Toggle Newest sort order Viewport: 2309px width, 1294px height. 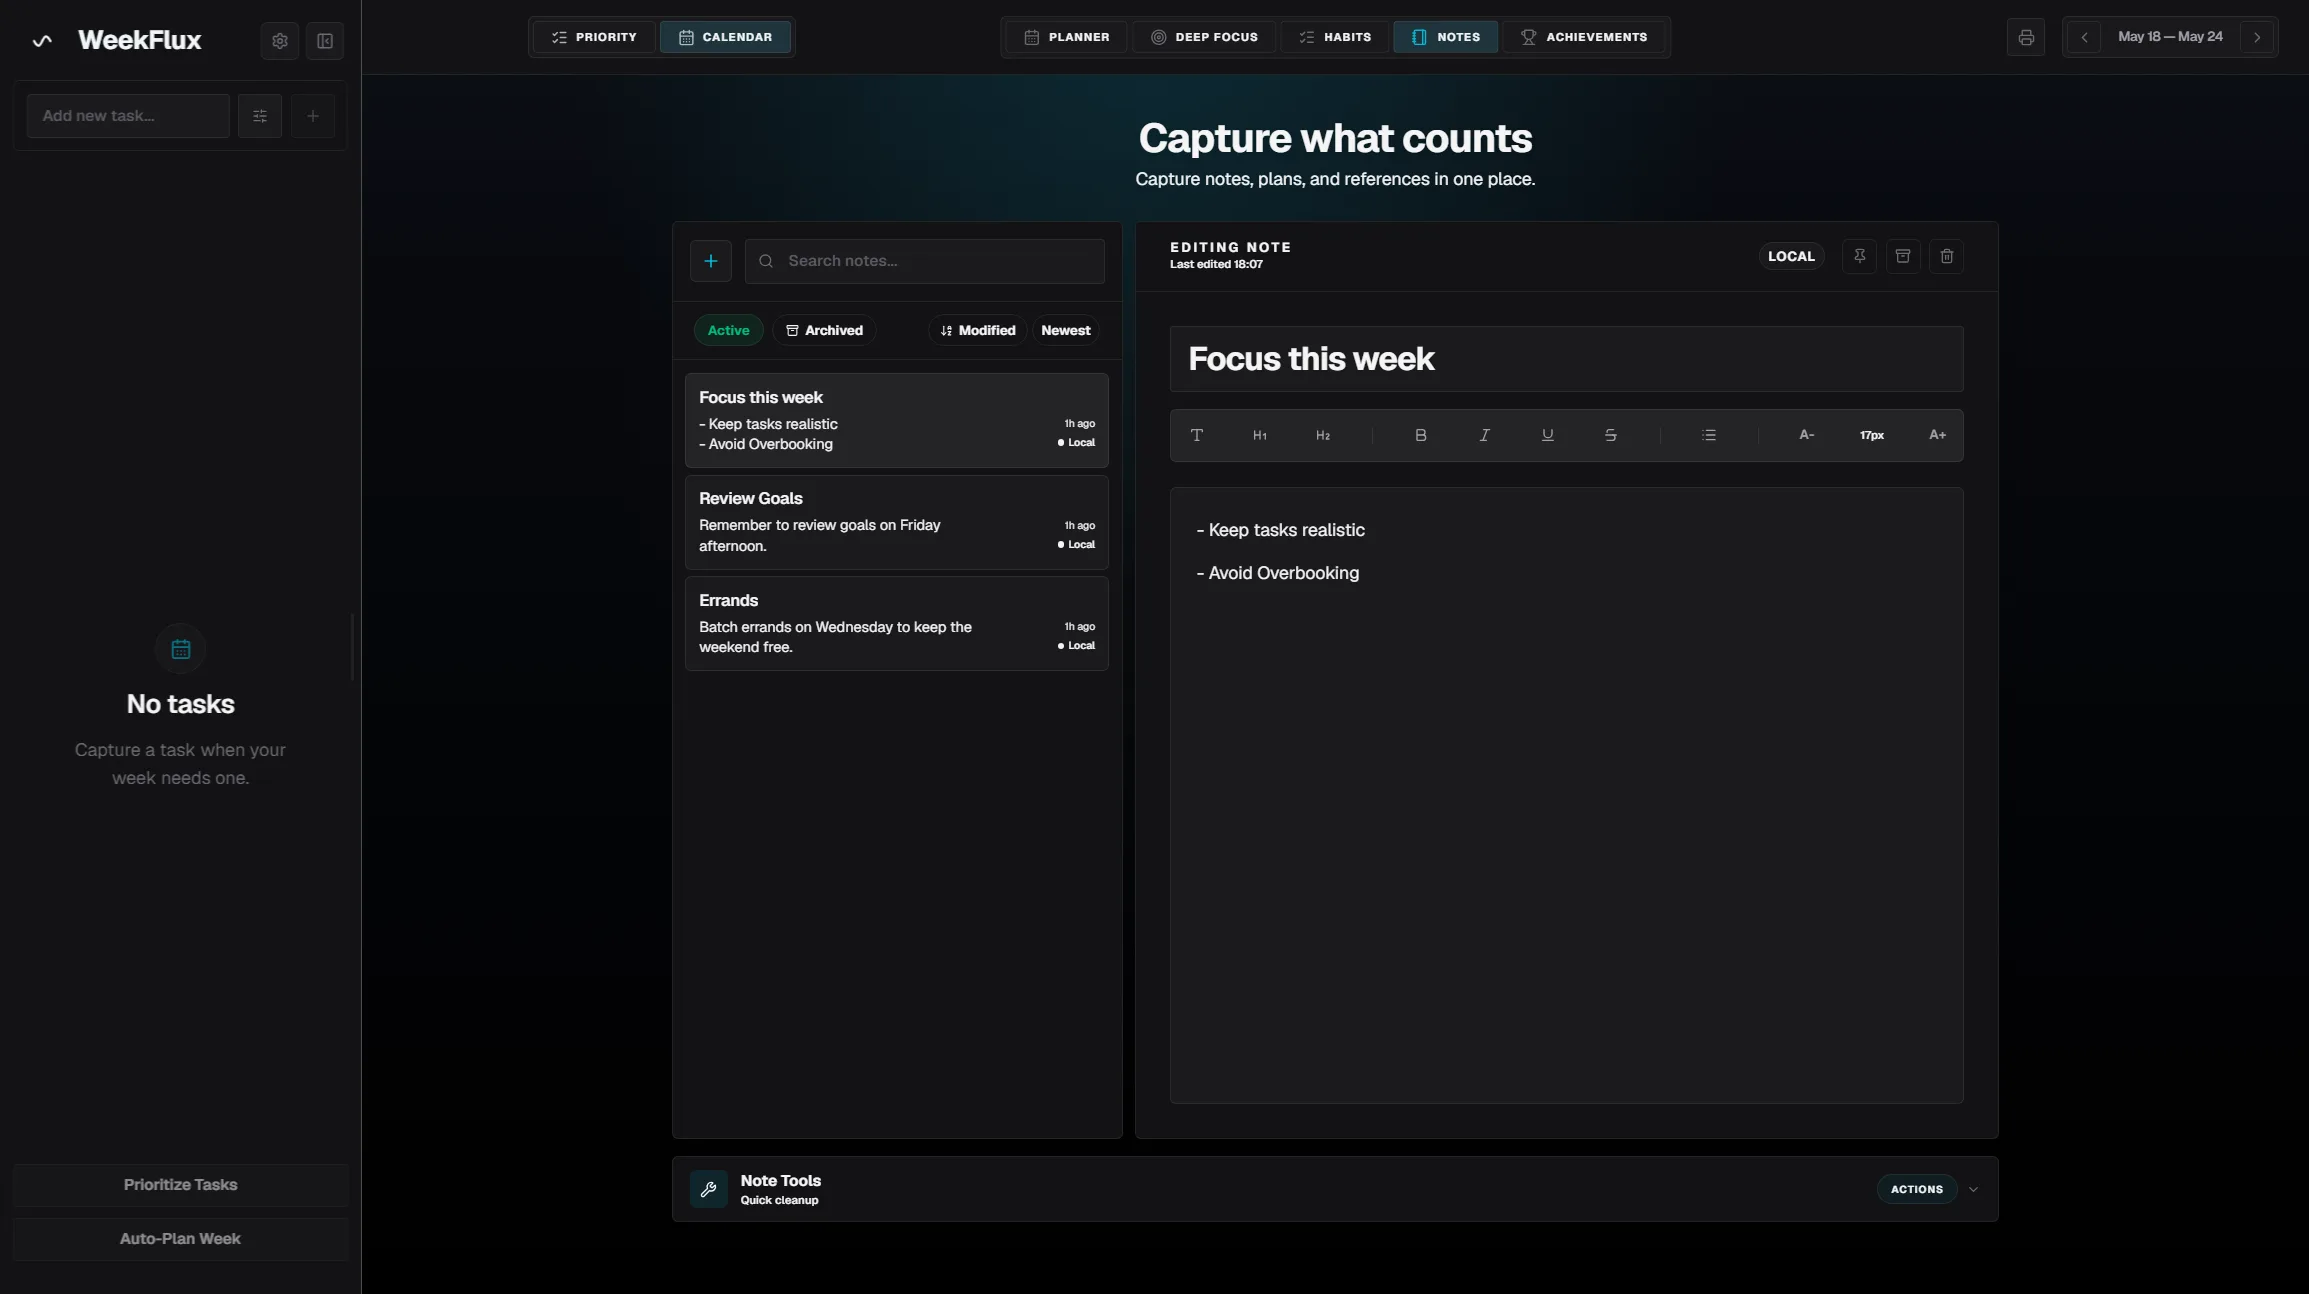[1066, 330]
